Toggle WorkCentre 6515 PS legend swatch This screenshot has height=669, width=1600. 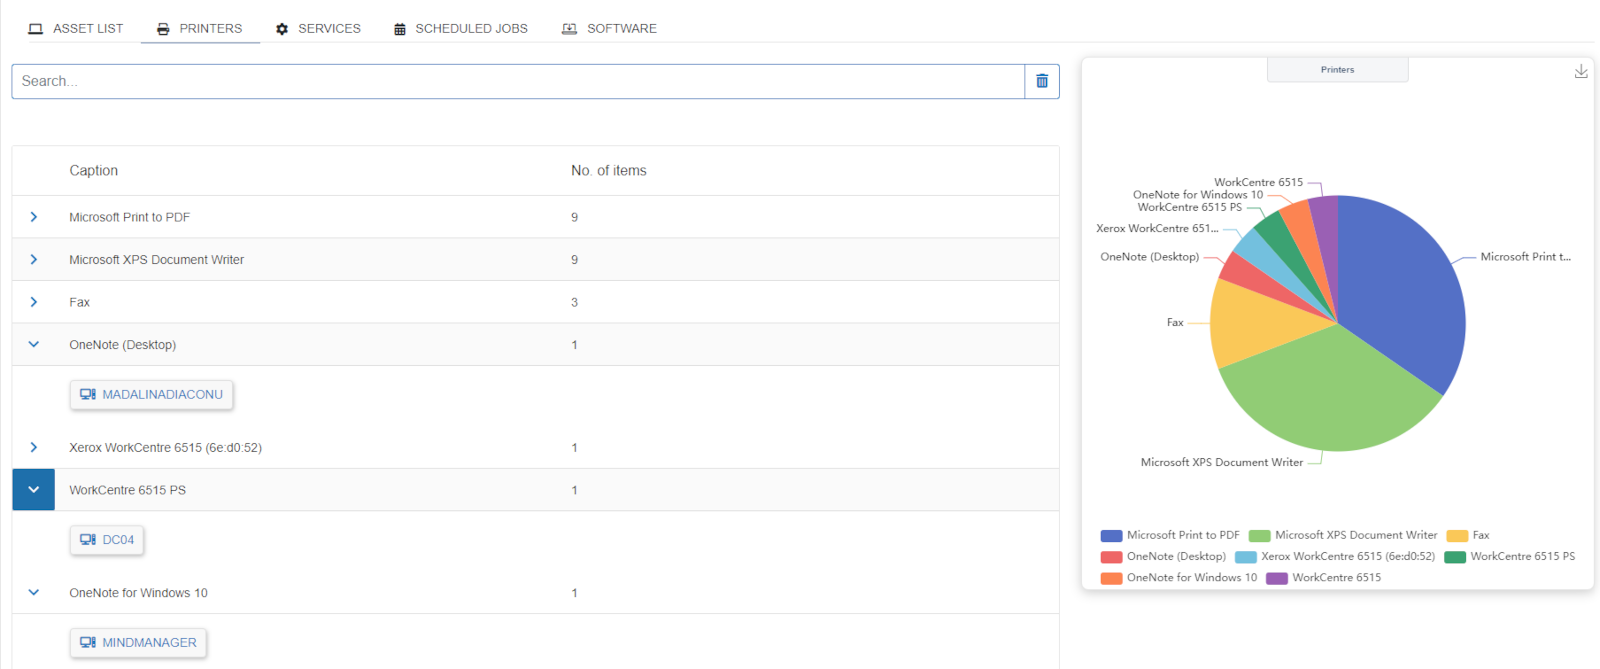point(1455,557)
